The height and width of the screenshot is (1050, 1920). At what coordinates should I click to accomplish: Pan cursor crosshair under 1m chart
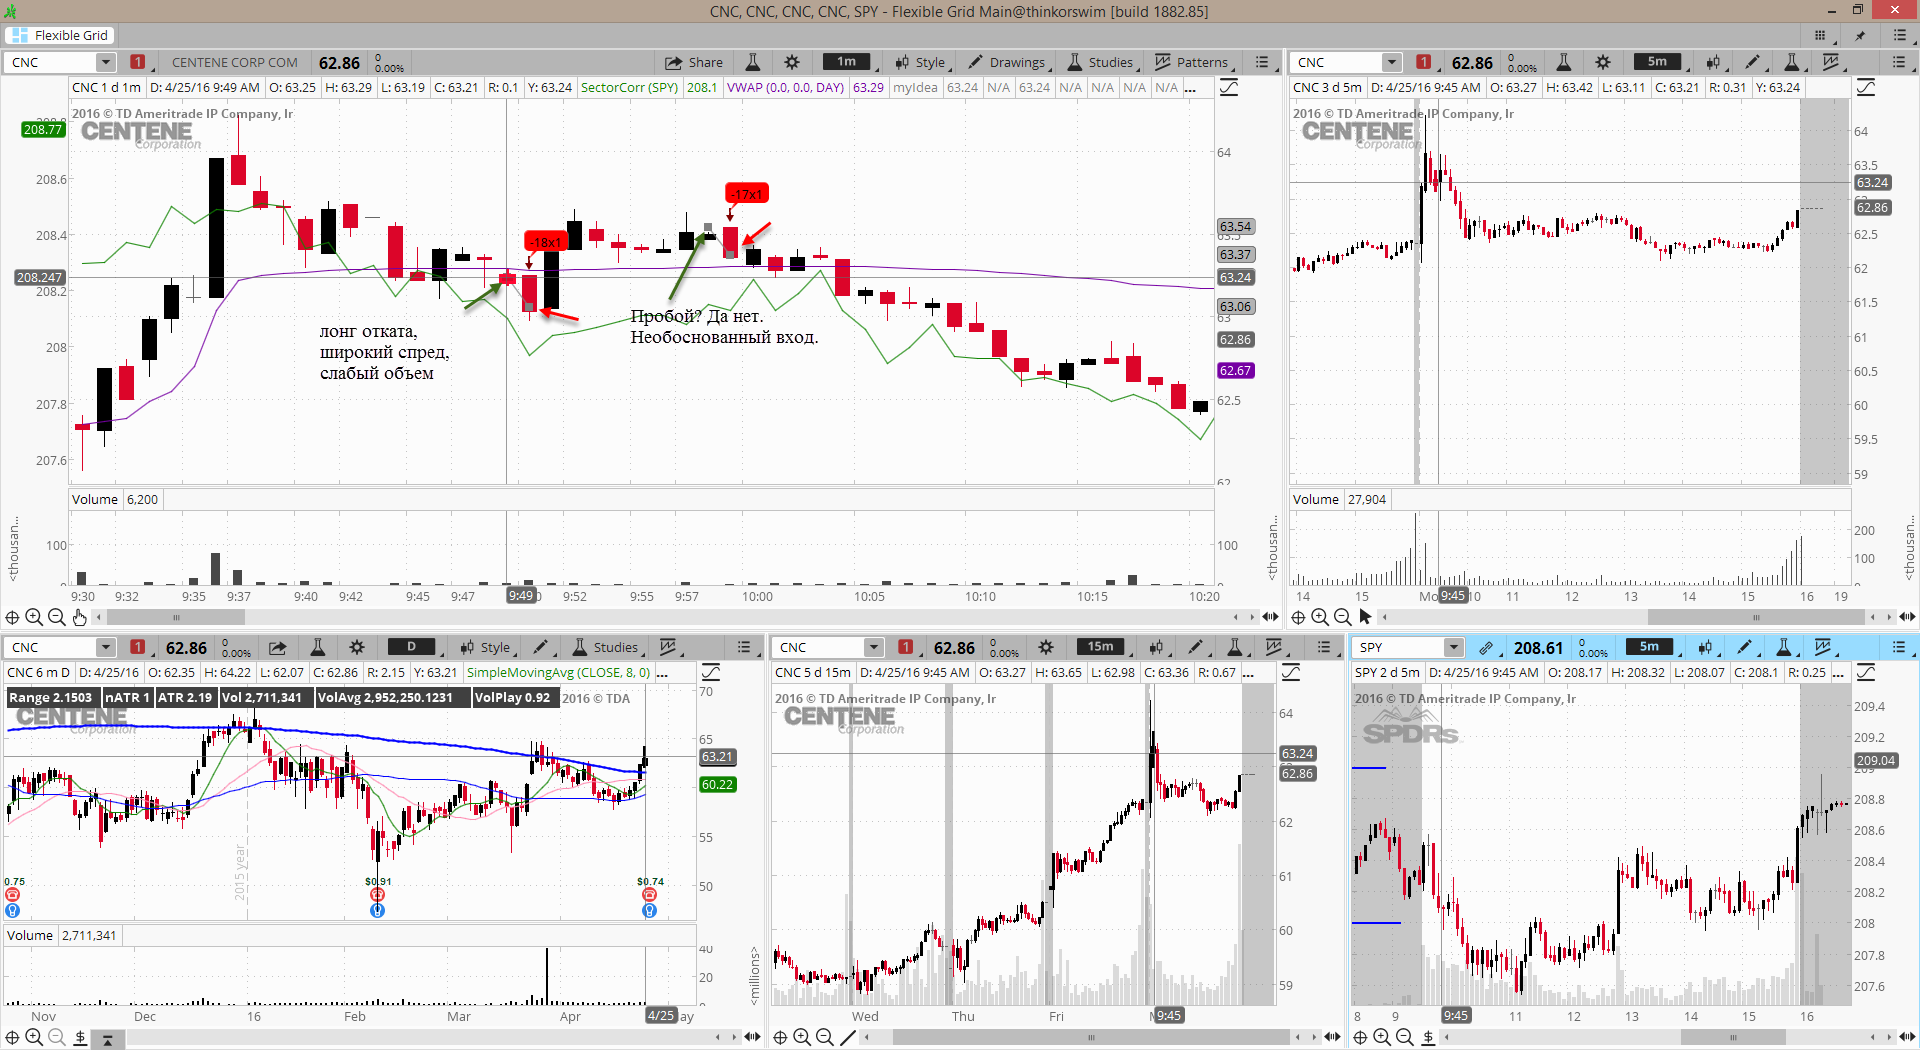pos(12,617)
